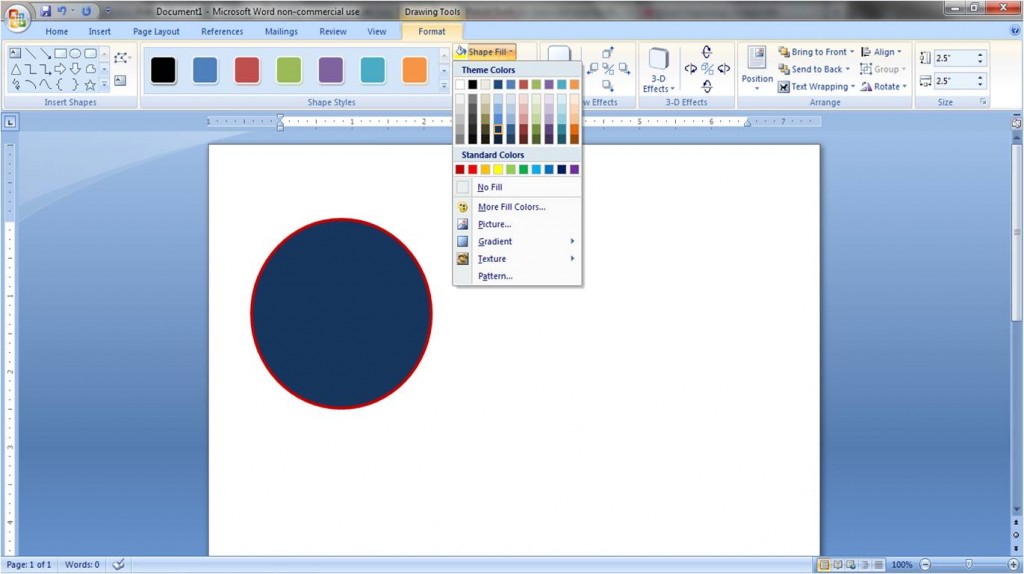1024x574 pixels.
Task: Open the Mailings tab
Action: point(281,31)
